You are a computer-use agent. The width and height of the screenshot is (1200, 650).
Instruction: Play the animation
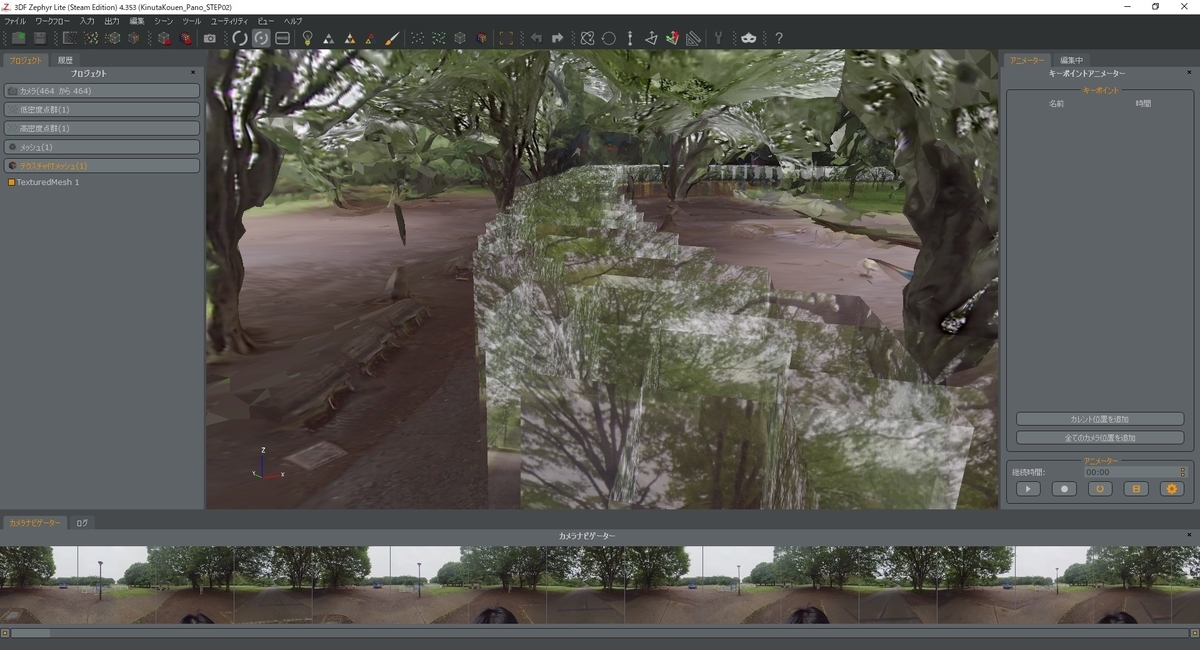pos(1028,489)
